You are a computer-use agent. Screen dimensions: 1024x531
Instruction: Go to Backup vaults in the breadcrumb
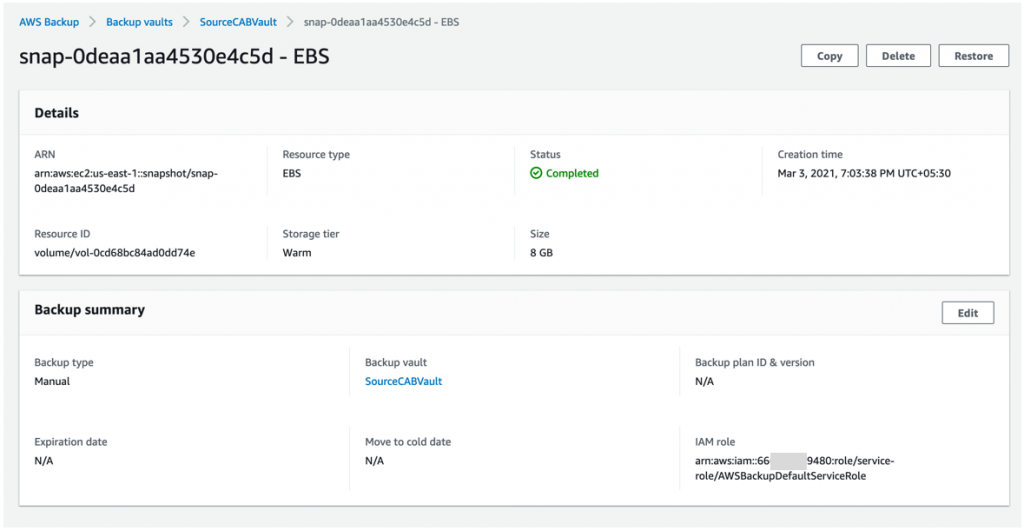pyautogui.click(x=139, y=22)
